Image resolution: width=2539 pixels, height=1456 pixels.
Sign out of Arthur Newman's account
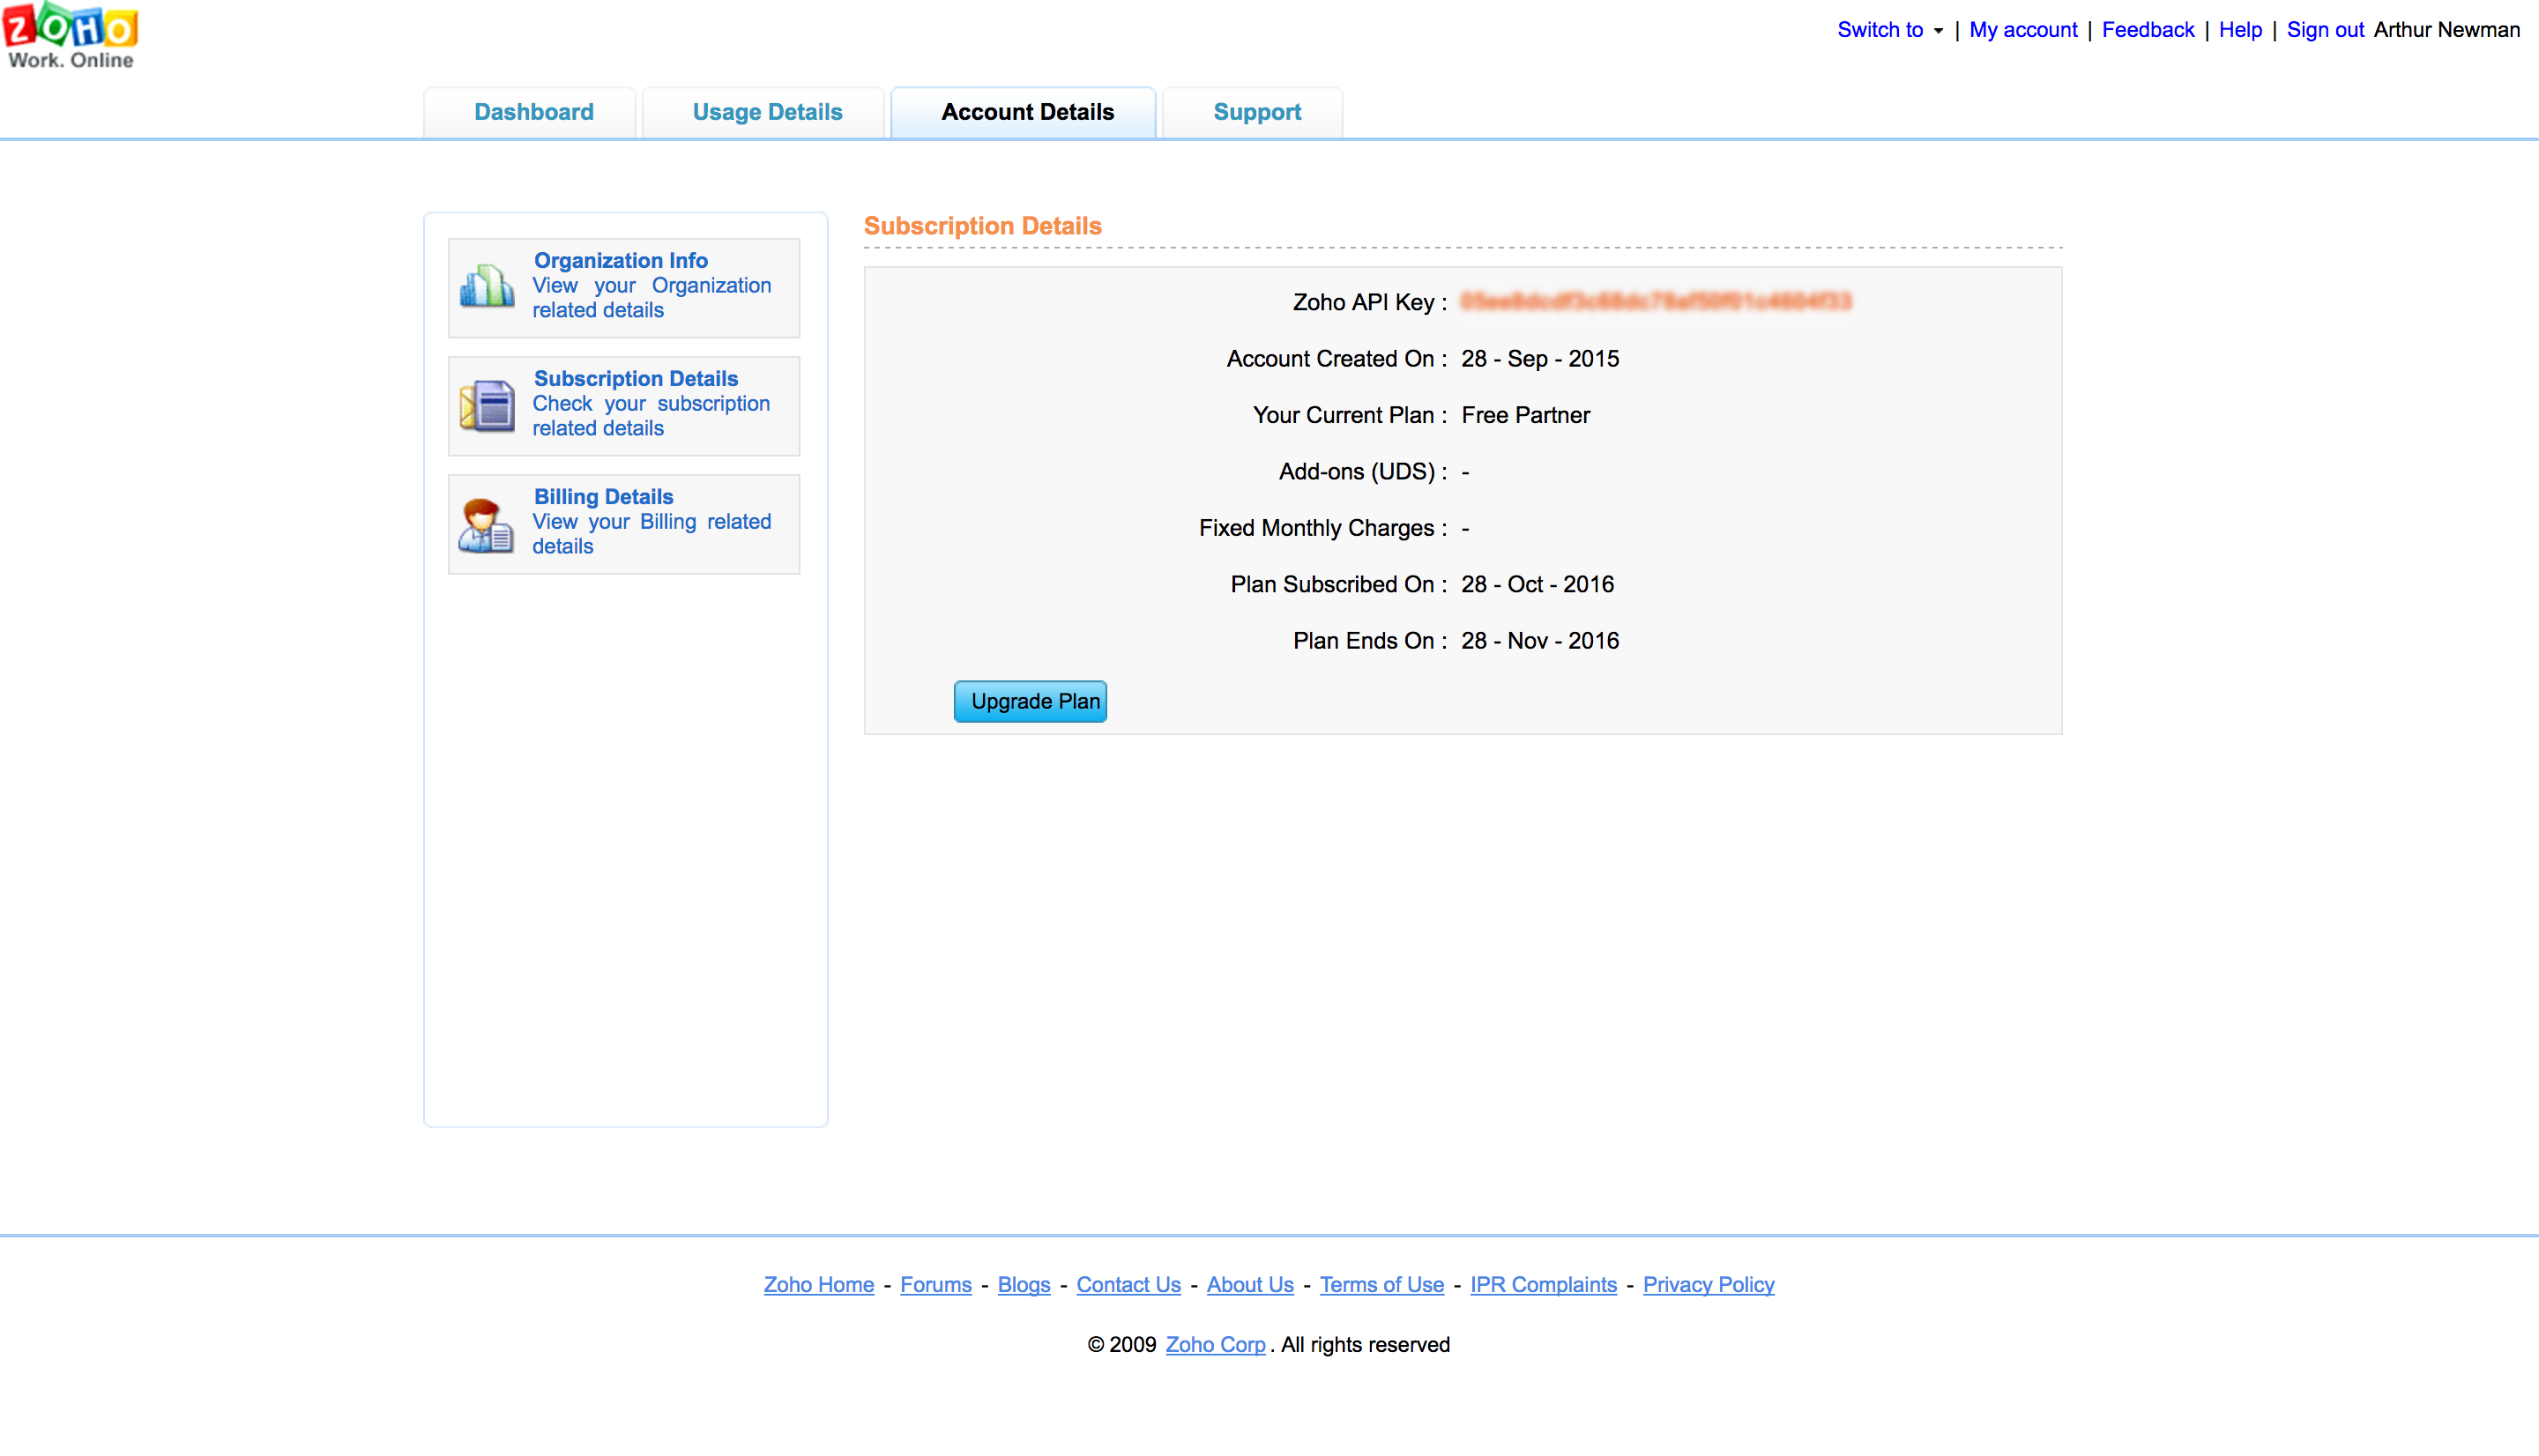[x=2324, y=29]
